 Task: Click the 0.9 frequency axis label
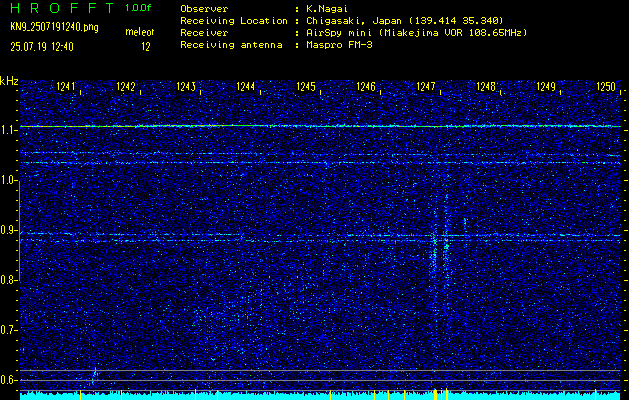pyautogui.click(x=7, y=230)
